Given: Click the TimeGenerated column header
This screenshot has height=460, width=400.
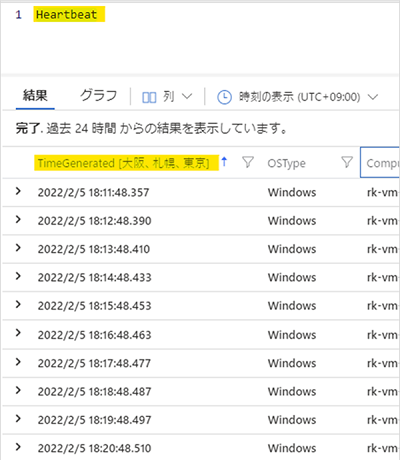Looking at the screenshot, I should click(x=123, y=163).
